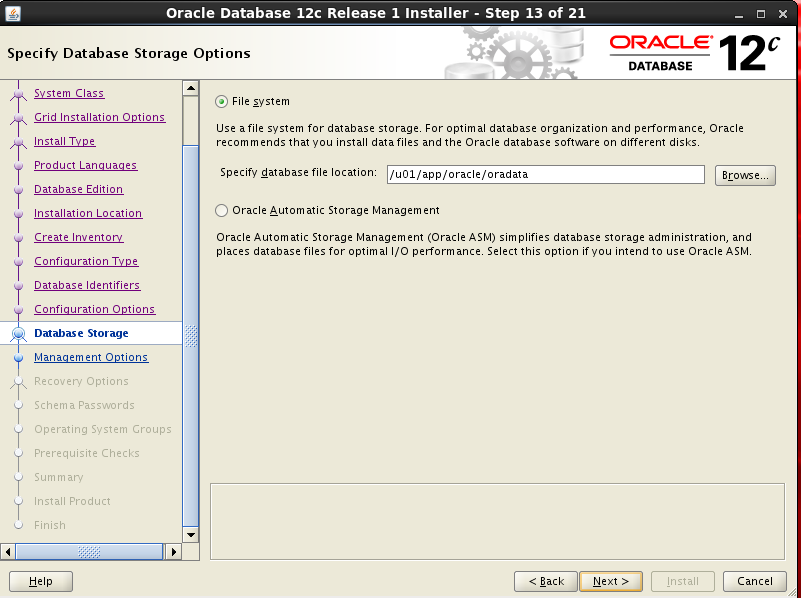Click the 'Specify database file location:' label
Viewport: 801px width, 598px height.
[x=298, y=173]
